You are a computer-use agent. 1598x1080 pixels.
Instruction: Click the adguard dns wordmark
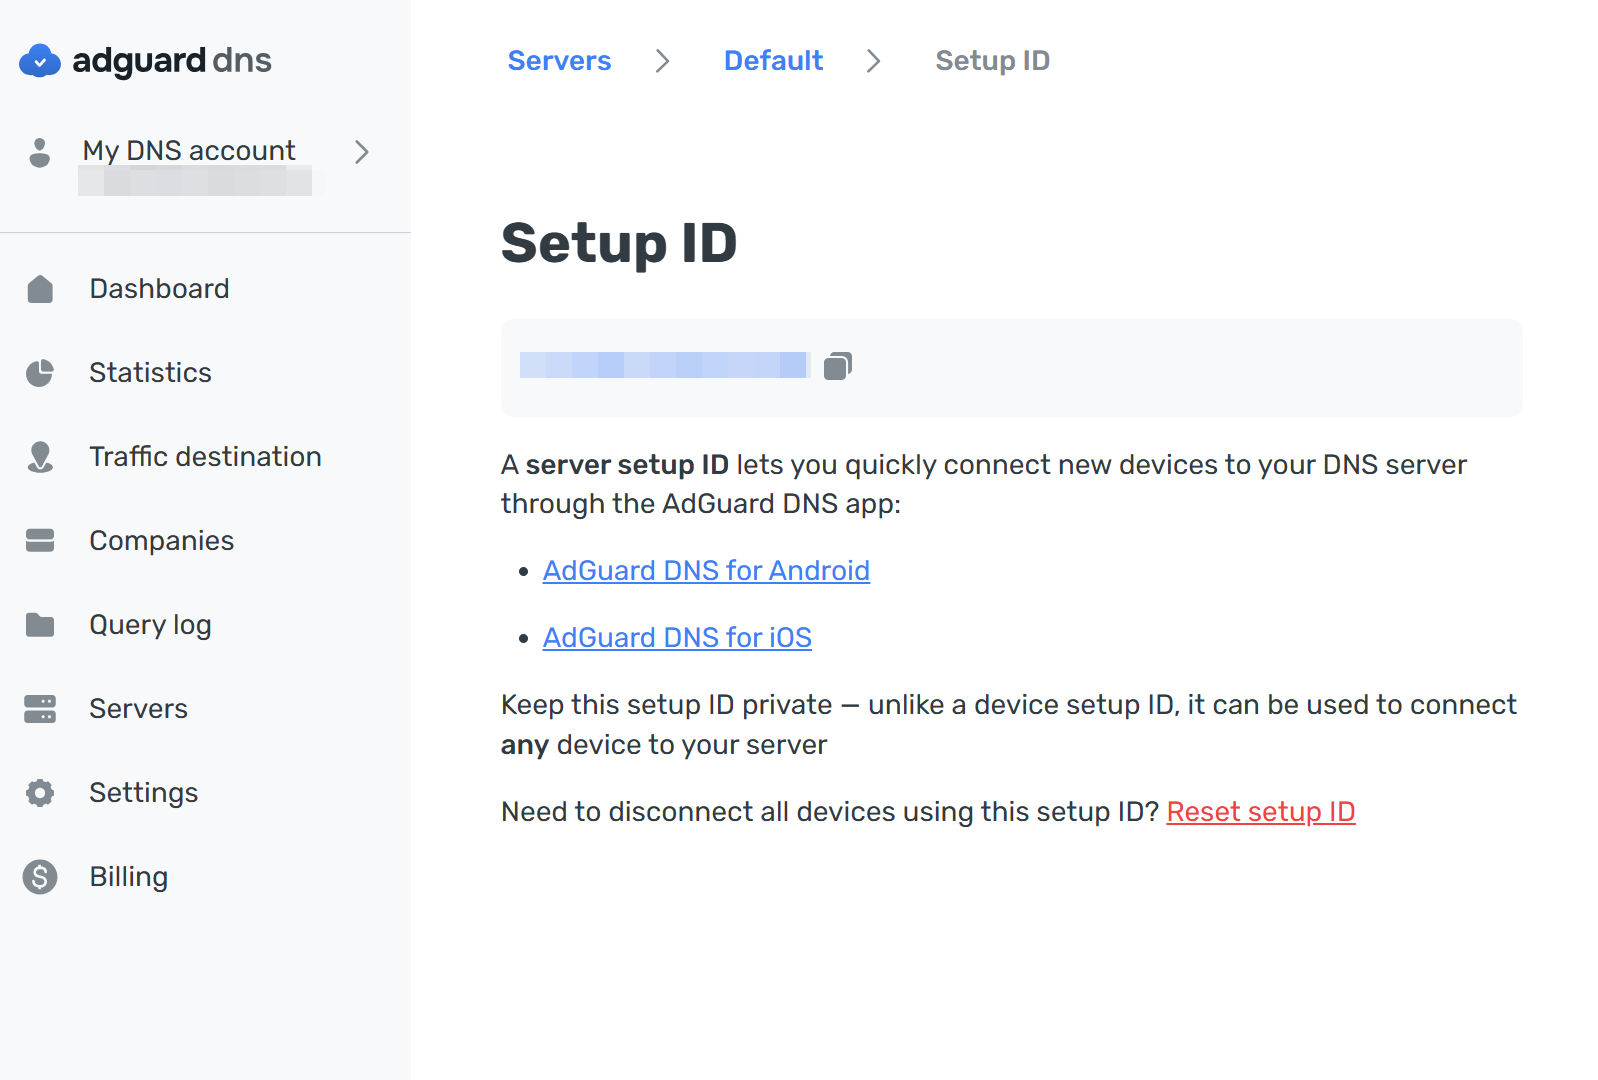point(172,61)
